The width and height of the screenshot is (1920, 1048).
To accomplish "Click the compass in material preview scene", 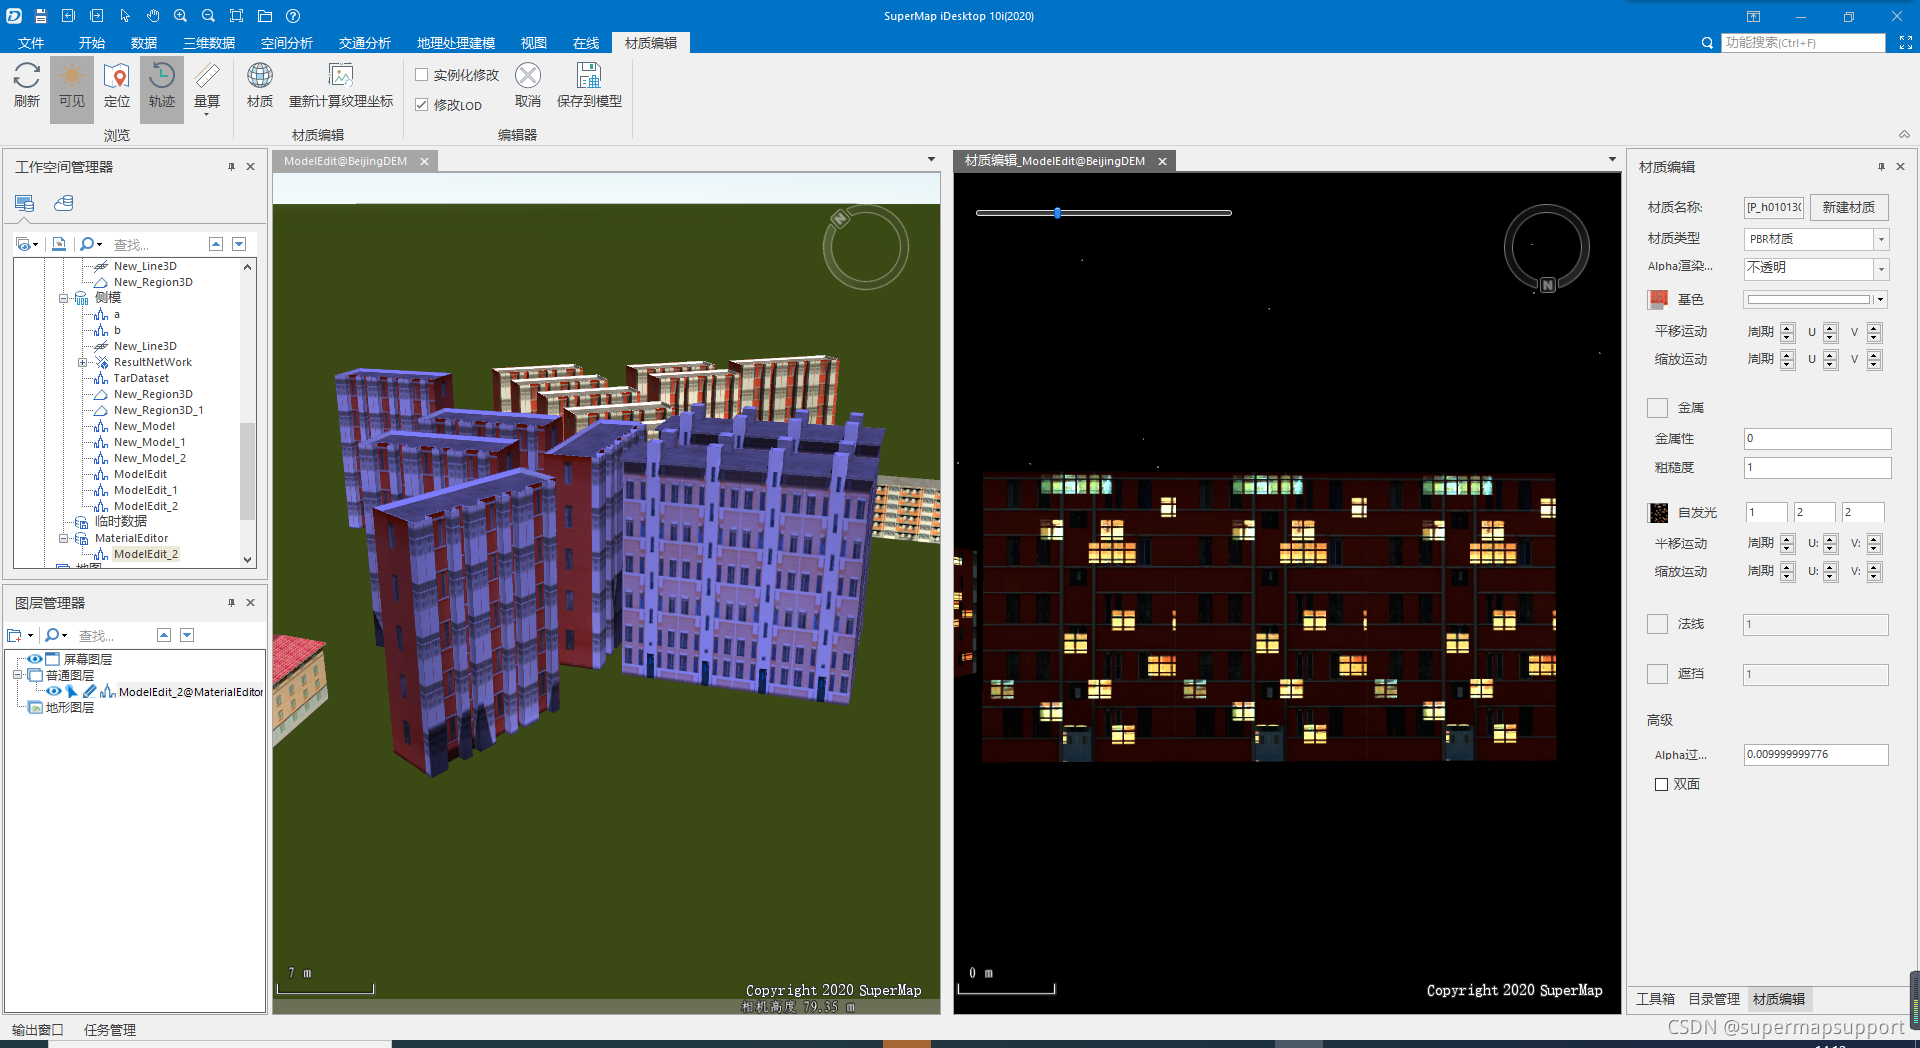I will pyautogui.click(x=1547, y=248).
